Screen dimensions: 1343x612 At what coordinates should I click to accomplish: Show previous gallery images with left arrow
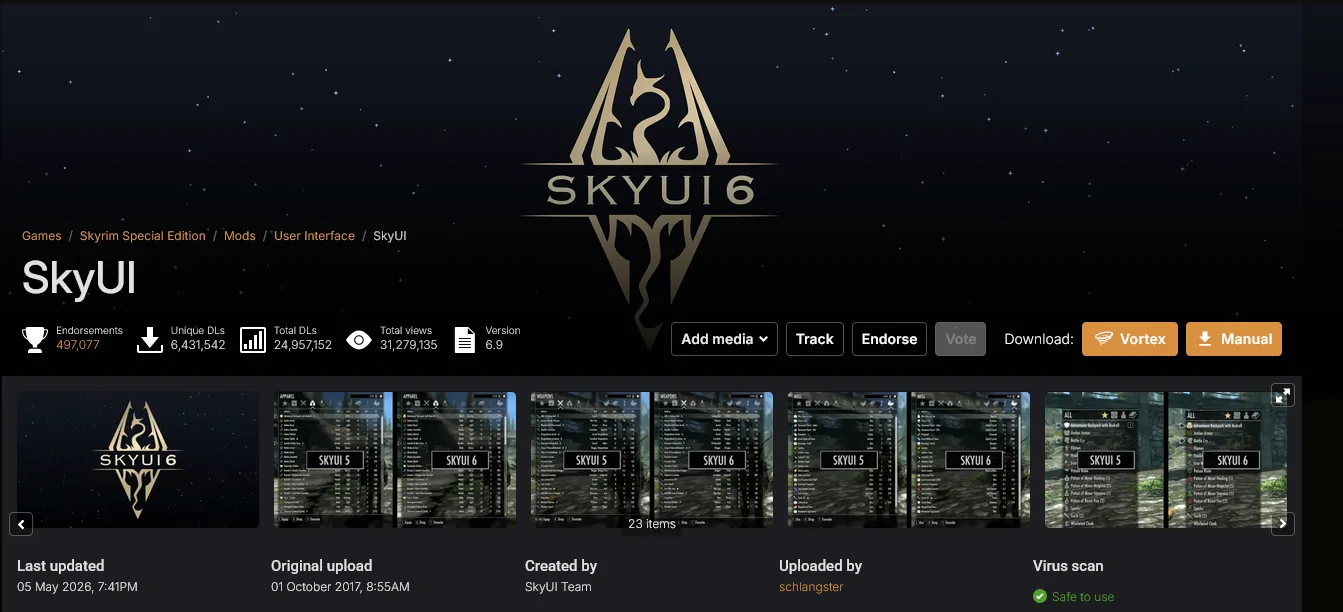click(x=21, y=523)
